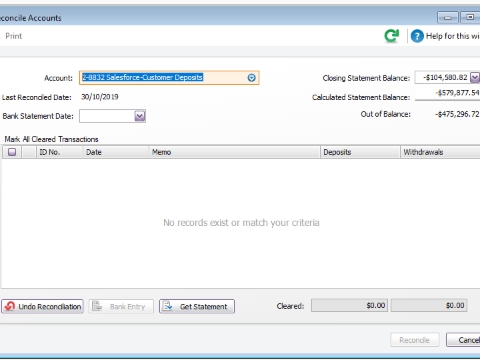This screenshot has height=360, width=480.
Task: Click the Cleared withdrawals total field
Action: tap(429, 305)
